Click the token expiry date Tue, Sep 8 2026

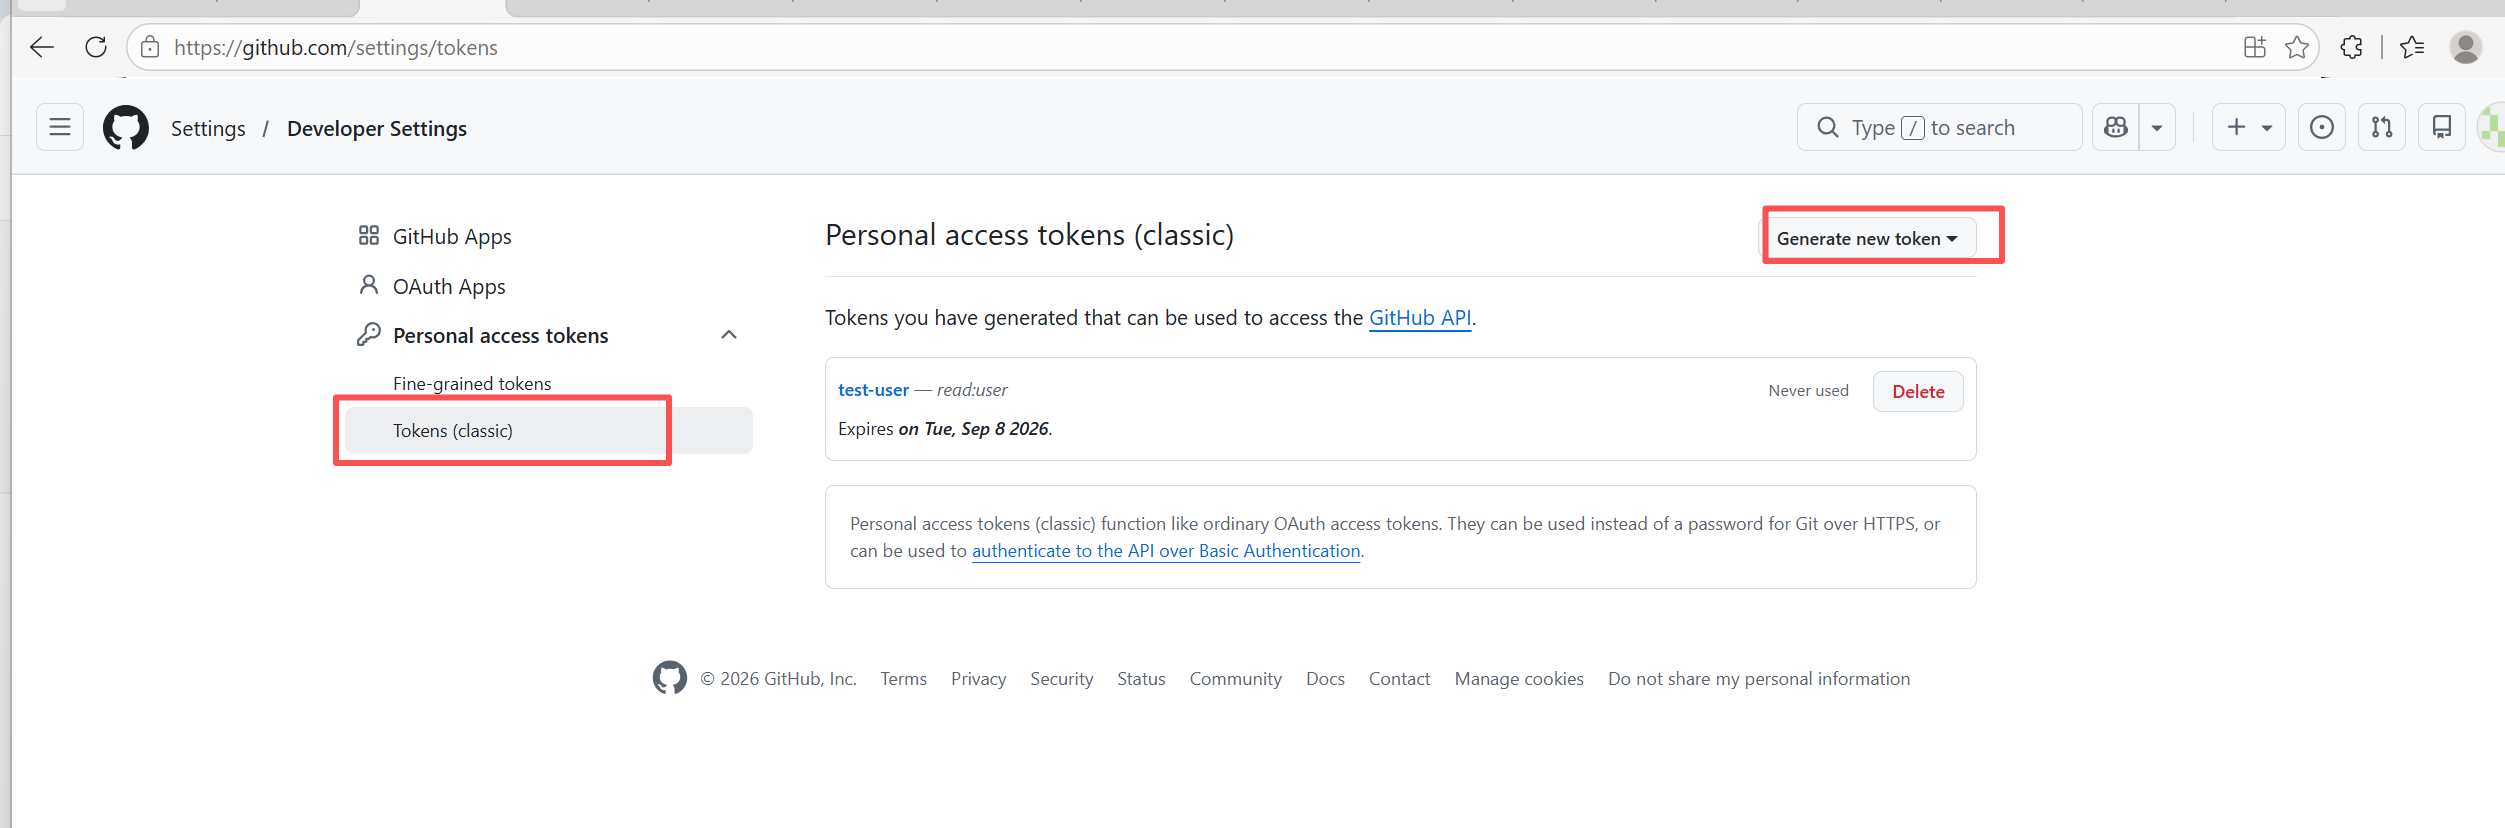click(987, 428)
